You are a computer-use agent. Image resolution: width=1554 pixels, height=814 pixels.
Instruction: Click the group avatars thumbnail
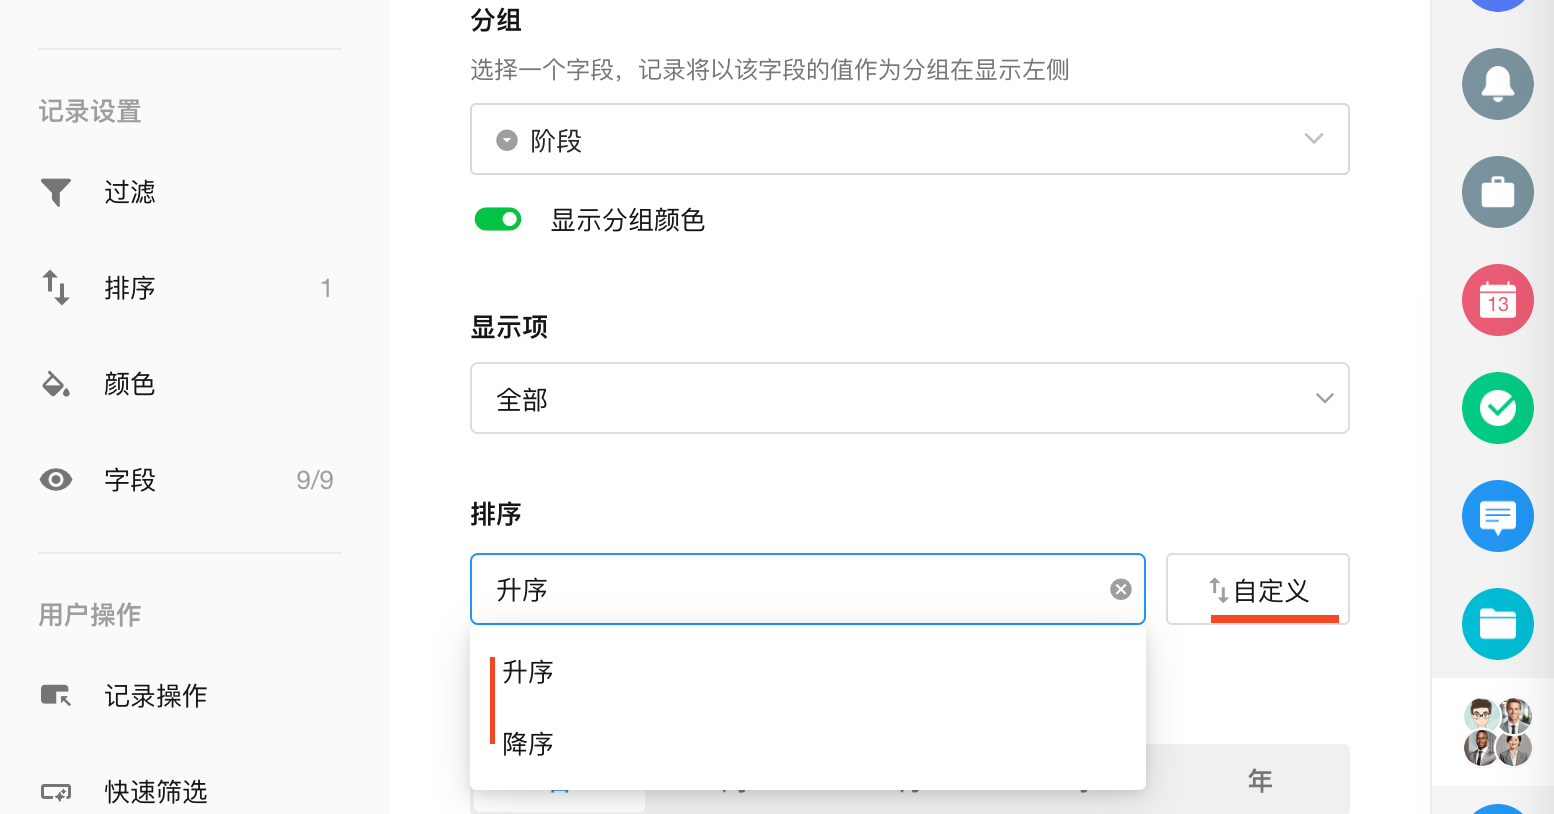point(1497,732)
